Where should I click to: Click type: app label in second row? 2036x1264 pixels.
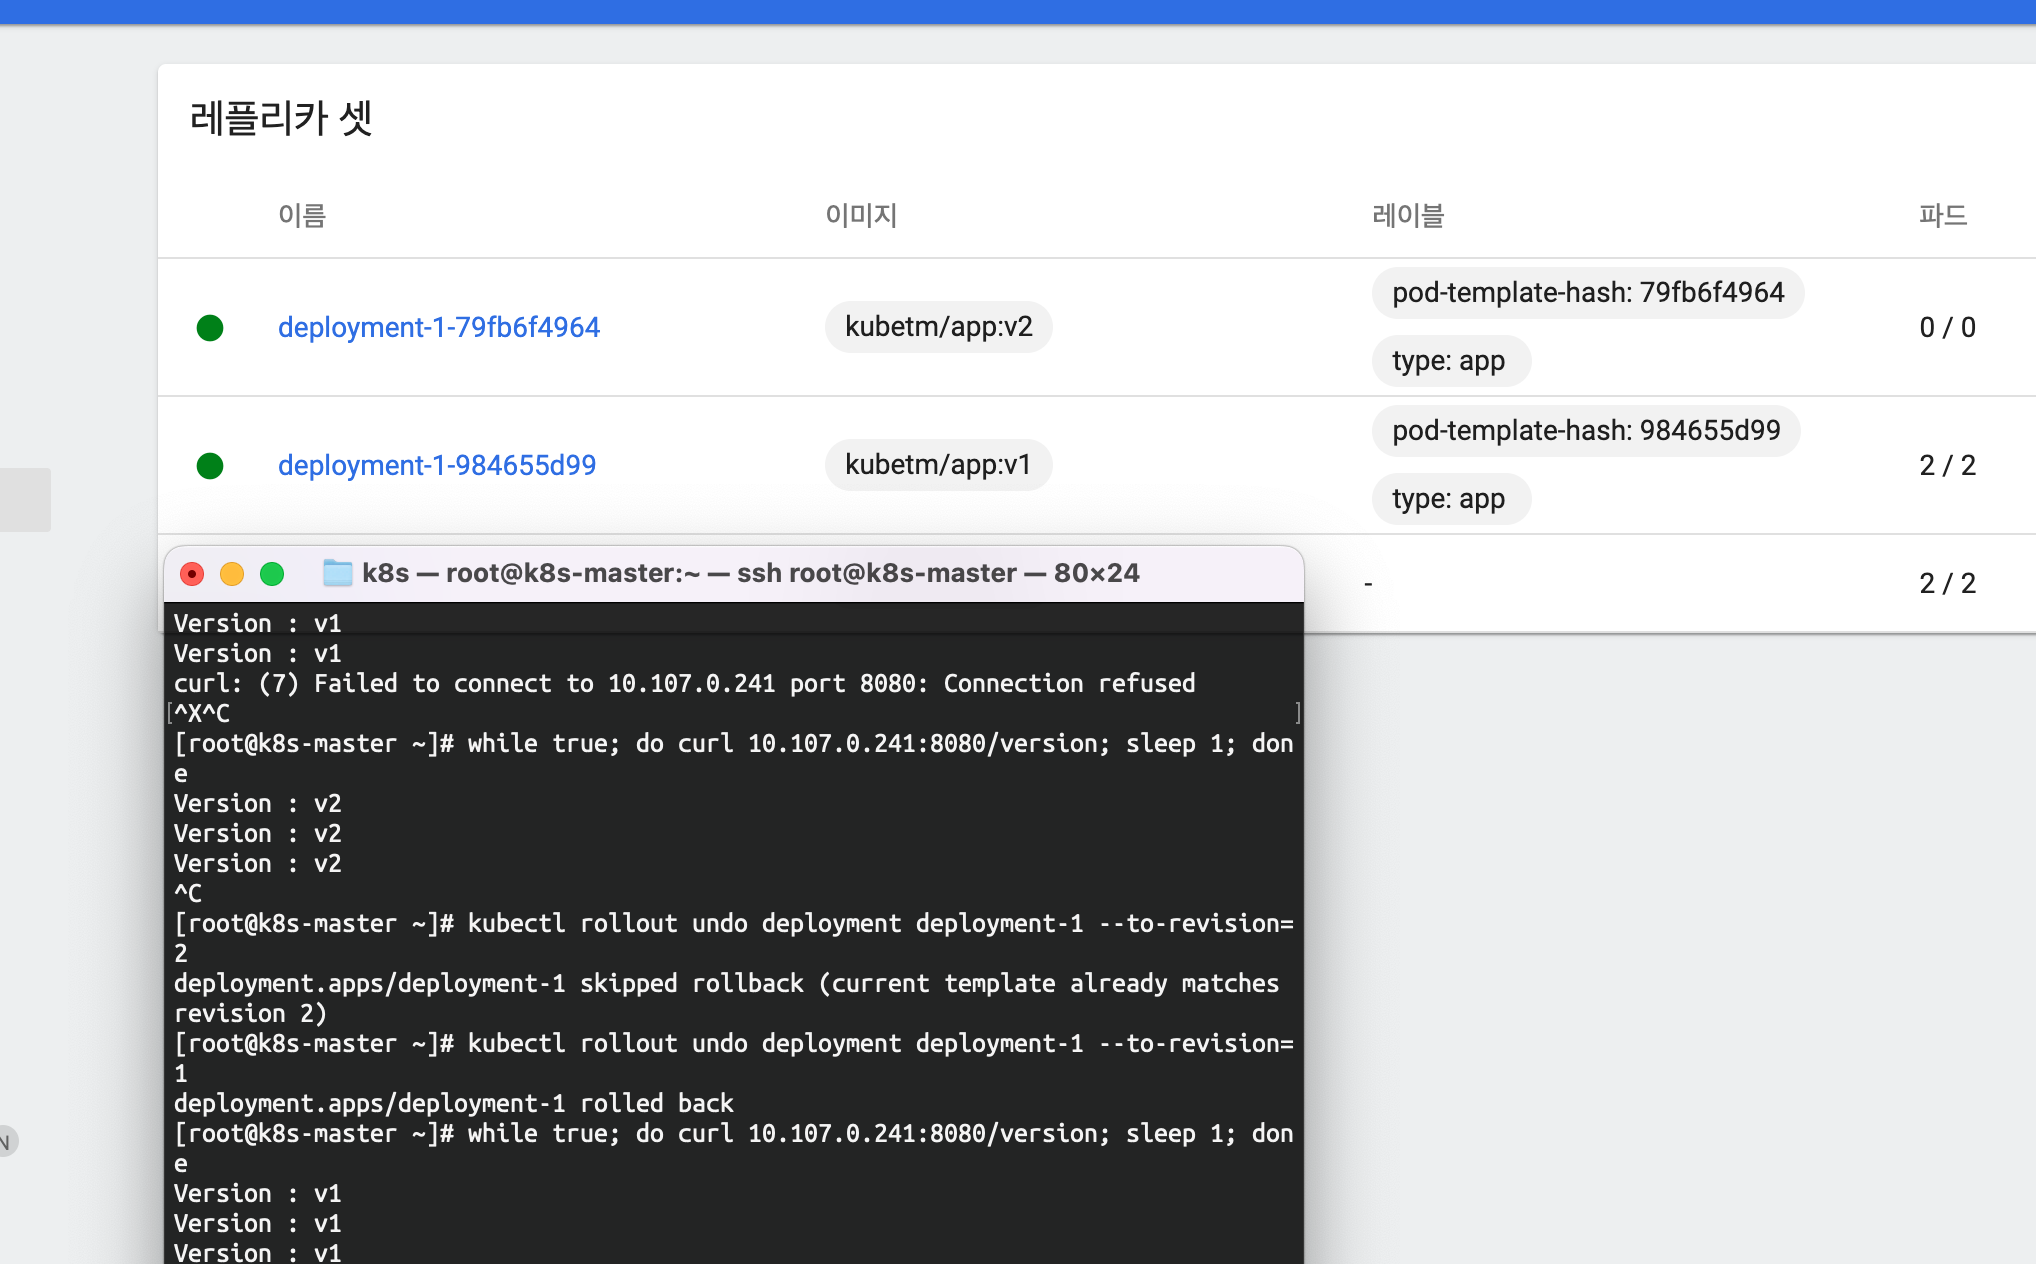[x=1449, y=499]
